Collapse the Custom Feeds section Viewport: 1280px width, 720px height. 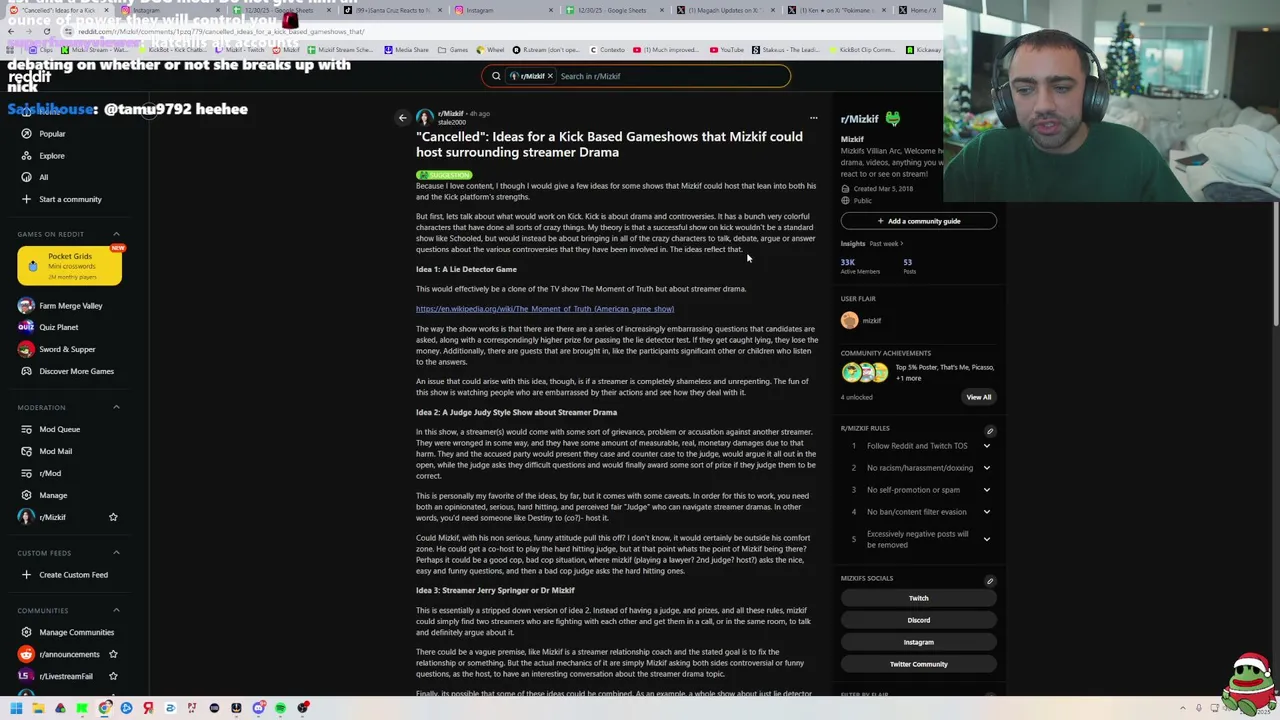[116, 552]
